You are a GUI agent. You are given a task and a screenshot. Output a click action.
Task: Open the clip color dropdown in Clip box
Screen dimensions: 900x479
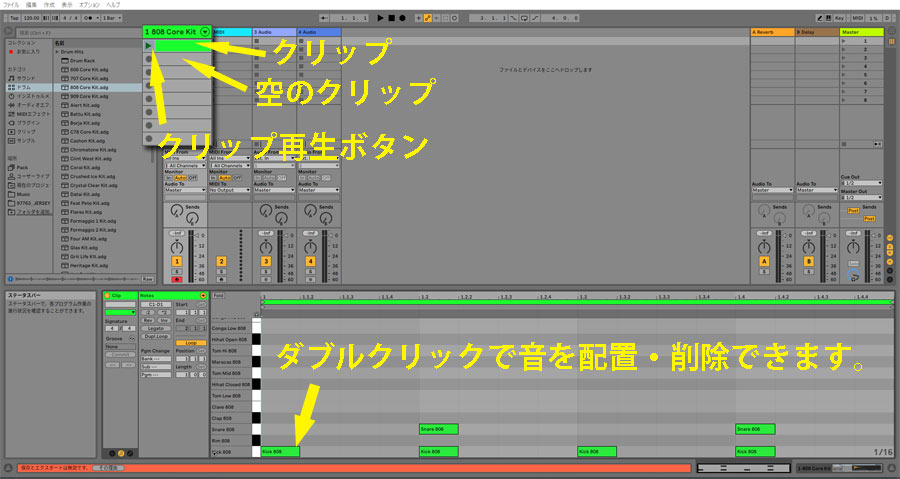121,313
